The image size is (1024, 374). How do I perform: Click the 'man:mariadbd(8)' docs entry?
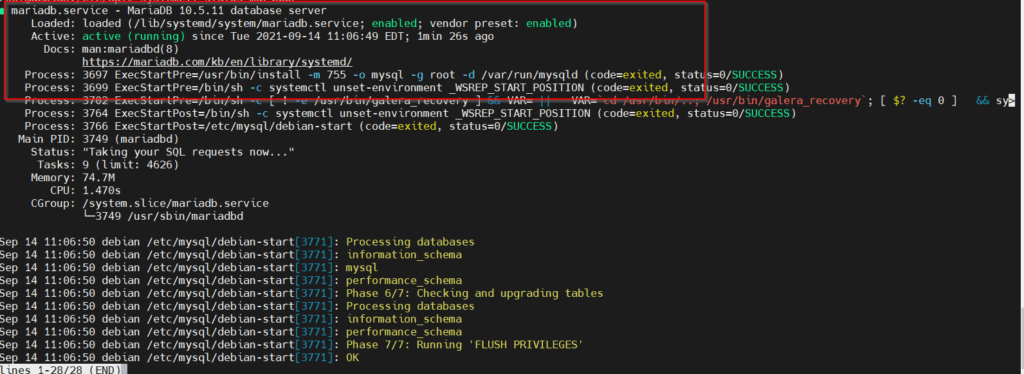click(131, 49)
